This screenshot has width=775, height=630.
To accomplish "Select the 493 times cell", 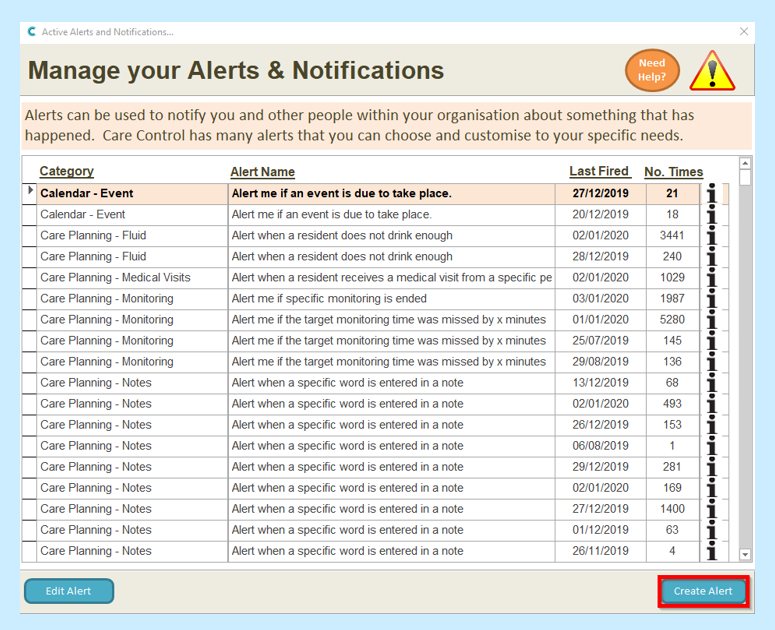I will [x=673, y=404].
